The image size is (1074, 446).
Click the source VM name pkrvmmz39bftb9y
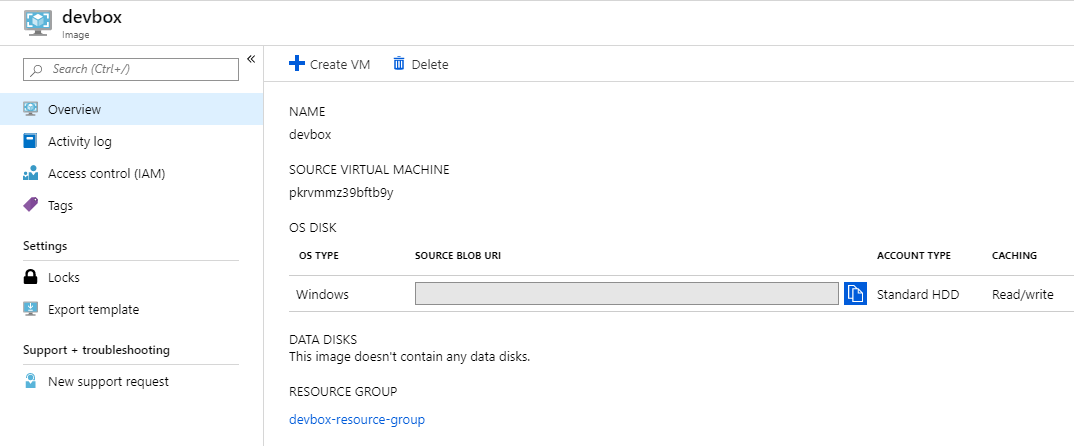click(341, 193)
